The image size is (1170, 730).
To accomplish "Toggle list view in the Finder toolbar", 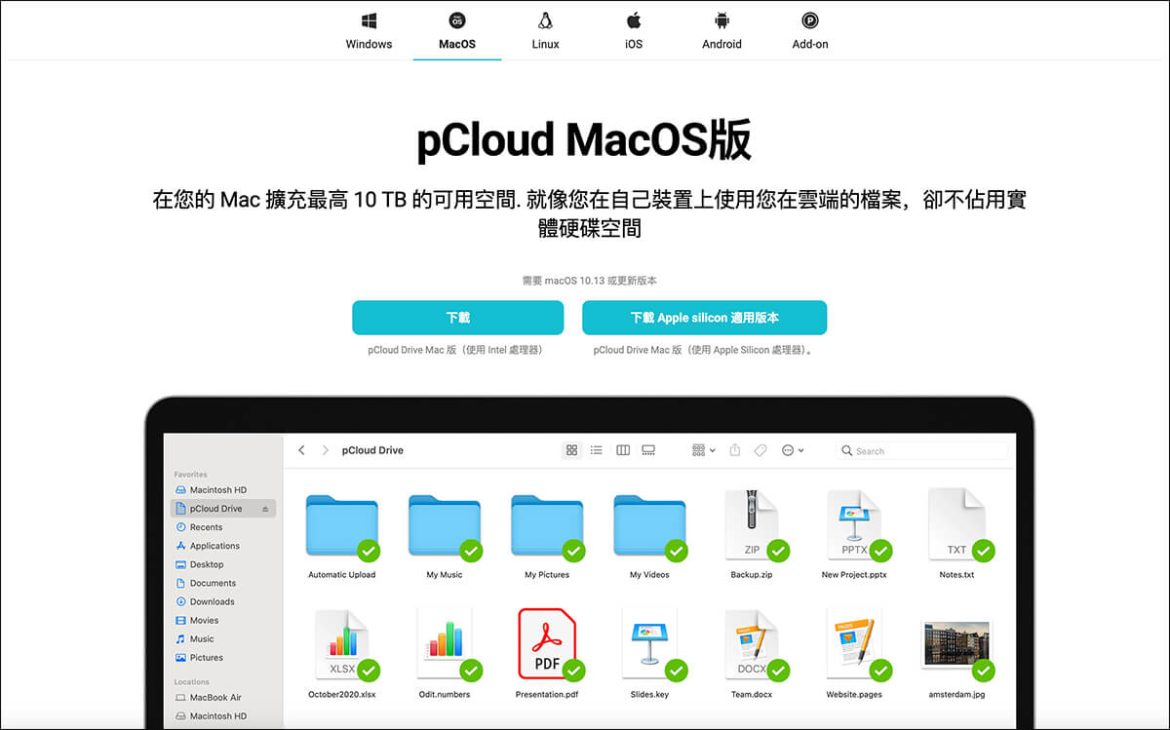I will click(x=597, y=450).
